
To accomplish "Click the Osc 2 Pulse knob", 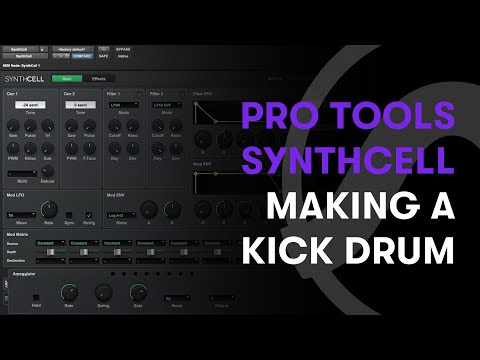I will 89,126.
